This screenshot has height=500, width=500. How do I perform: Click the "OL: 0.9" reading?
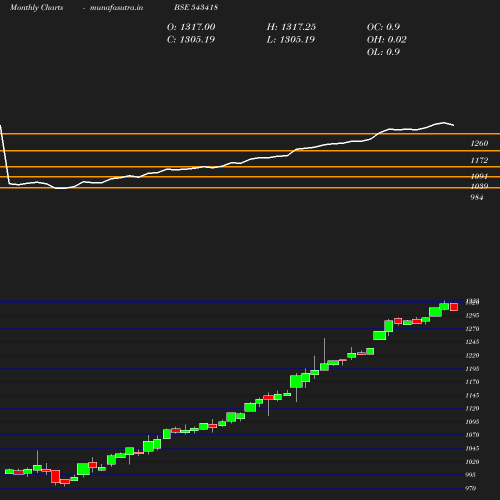[383, 52]
